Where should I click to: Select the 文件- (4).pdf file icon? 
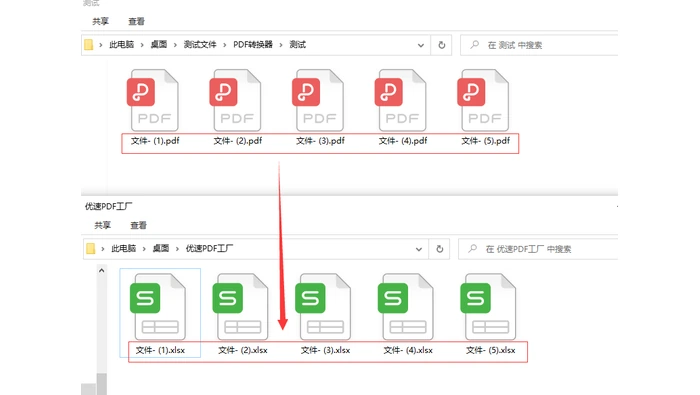click(x=400, y=100)
